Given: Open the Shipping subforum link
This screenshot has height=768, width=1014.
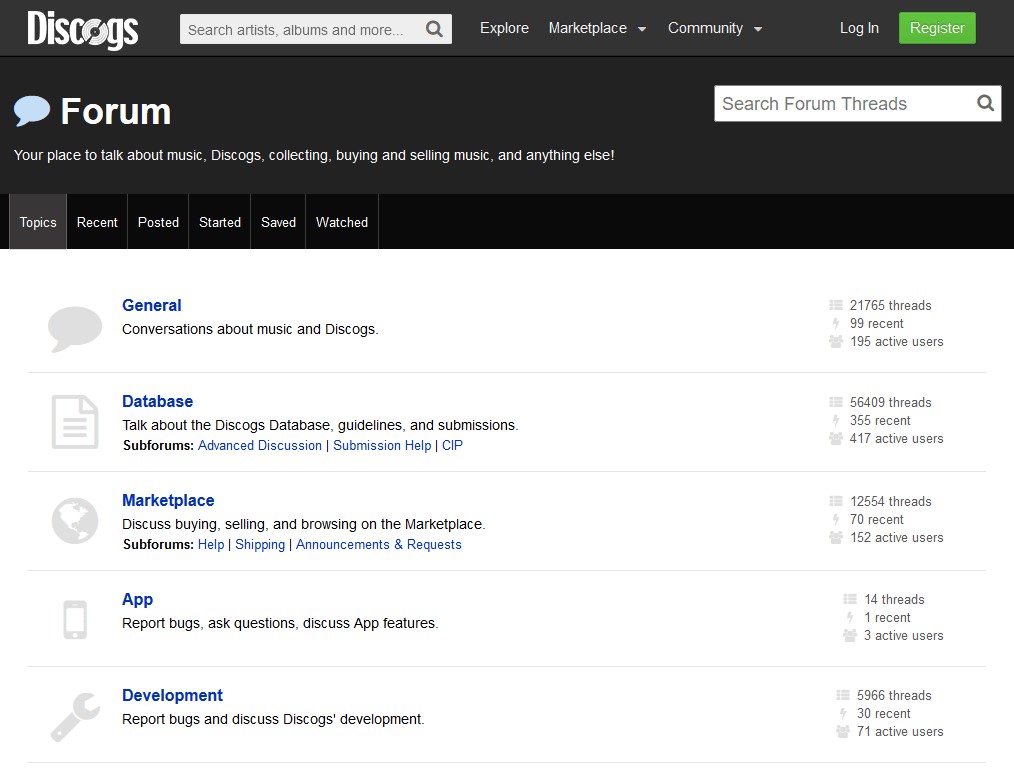Looking at the screenshot, I should pos(260,544).
